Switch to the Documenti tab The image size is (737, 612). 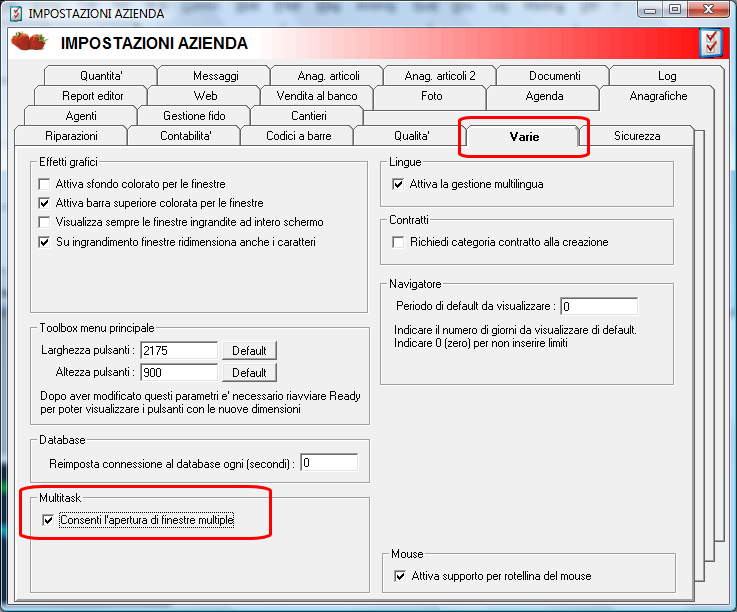[555, 76]
